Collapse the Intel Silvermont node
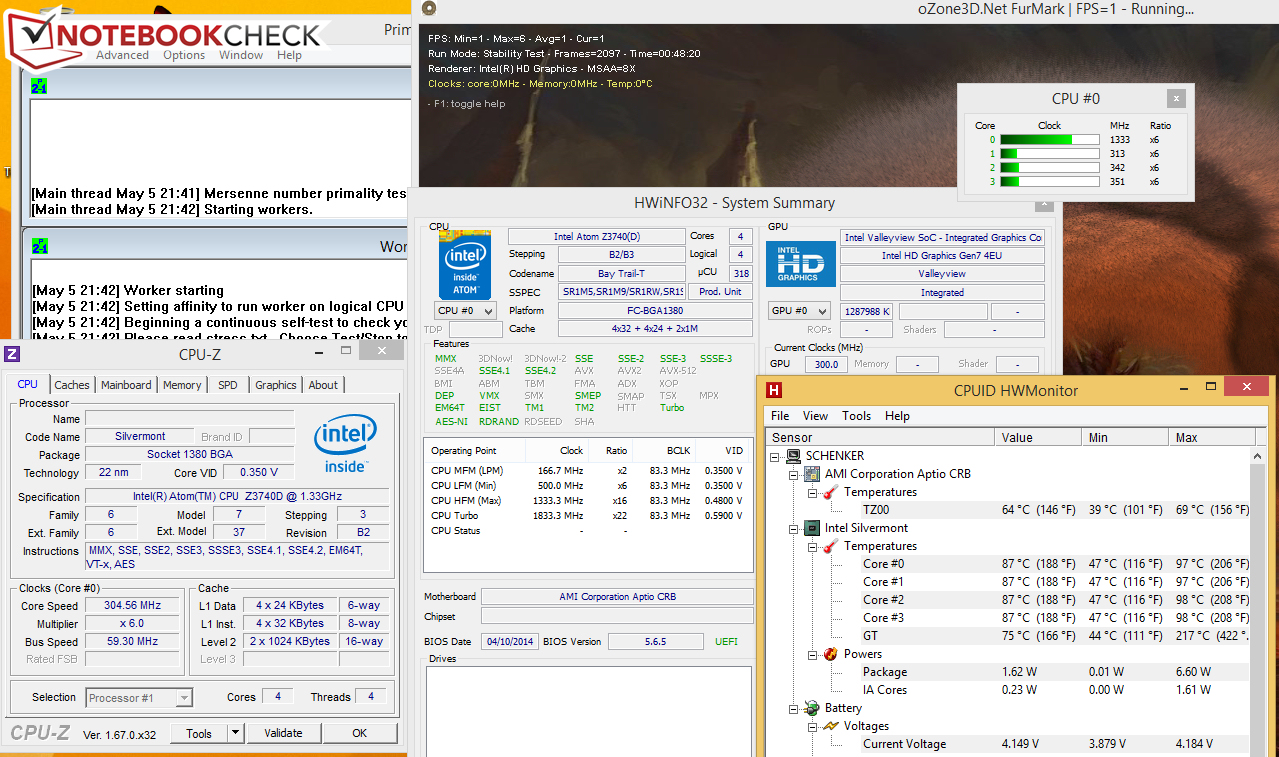Image resolution: width=1279 pixels, height=757 pixels. (793, 528)
